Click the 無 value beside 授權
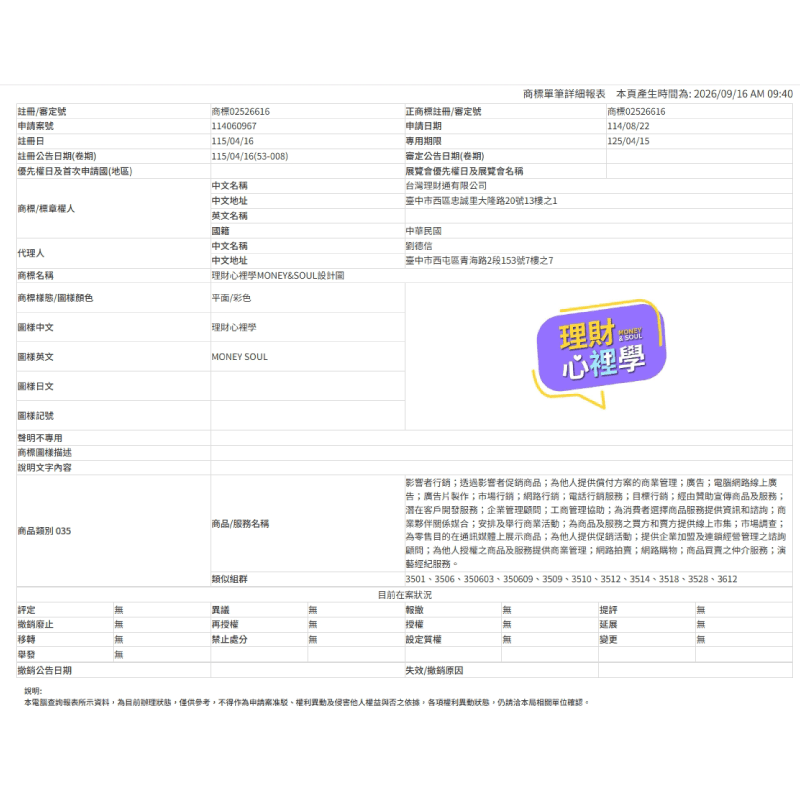 click(x=507, y=624)
